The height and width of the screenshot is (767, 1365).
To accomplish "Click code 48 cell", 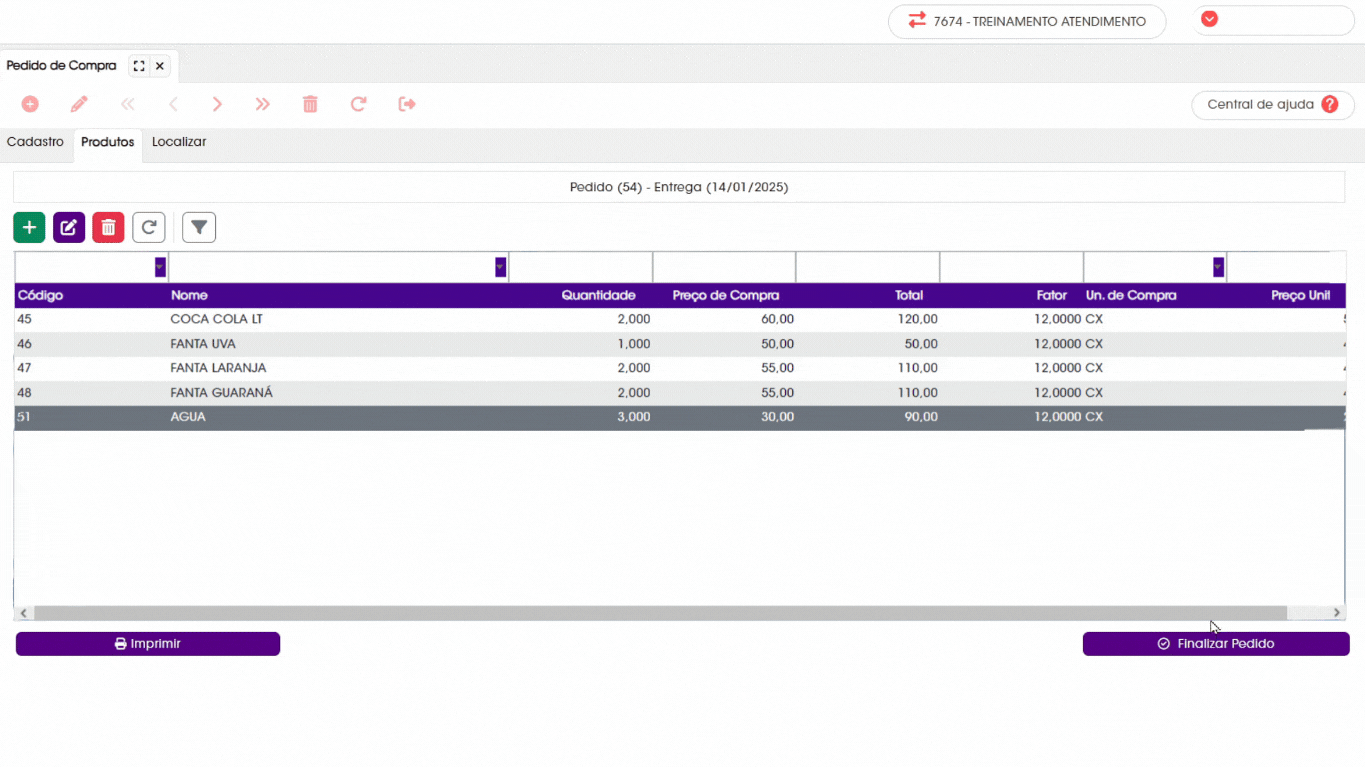I will (91, 393).
